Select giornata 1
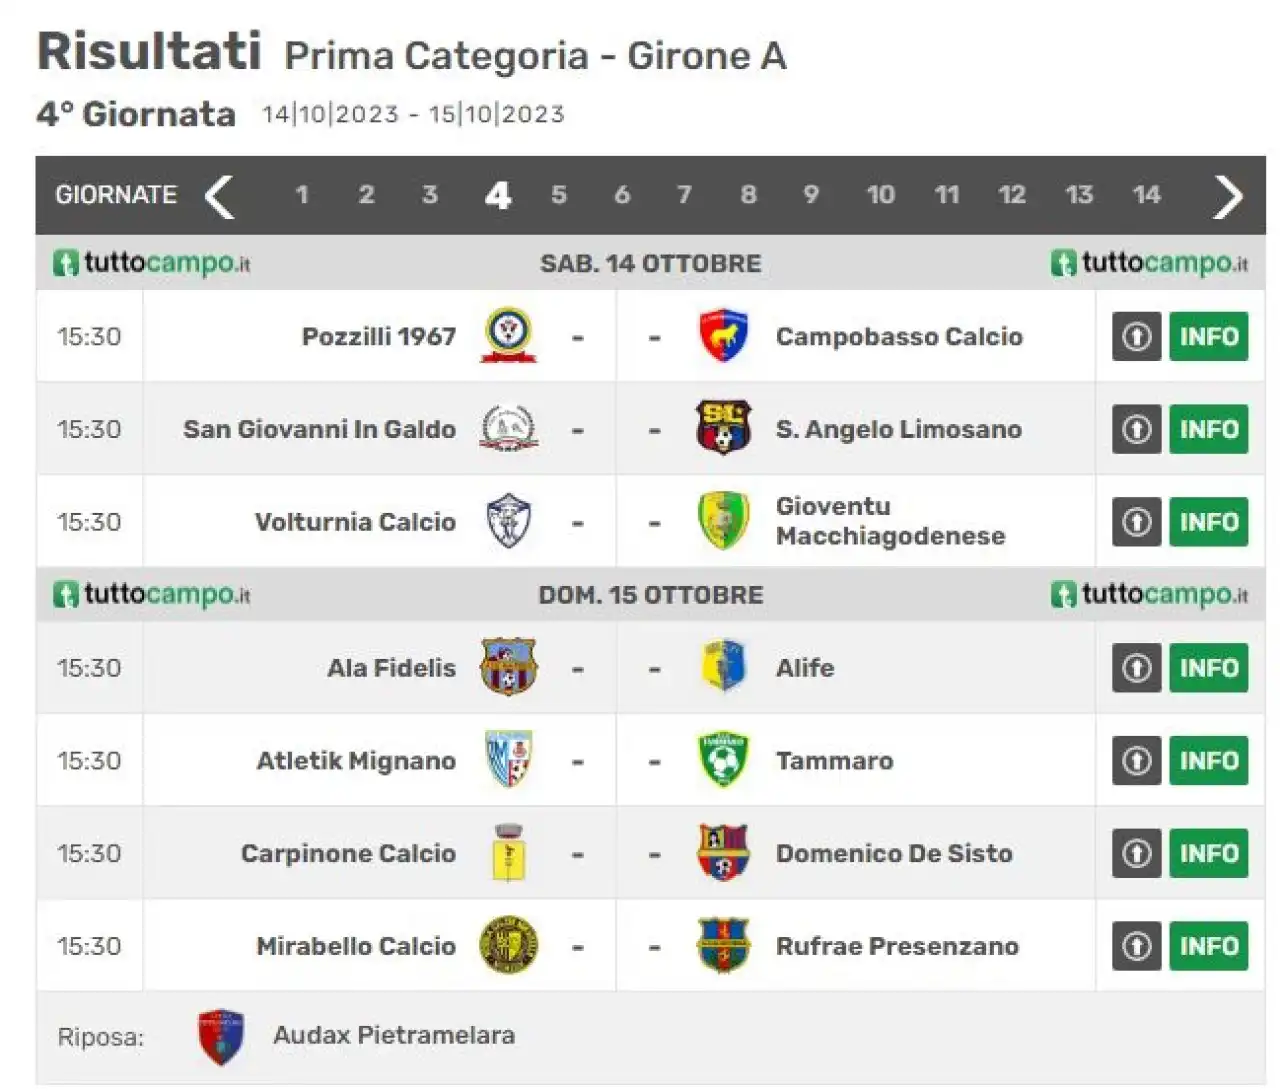 (x=302, y=195)
